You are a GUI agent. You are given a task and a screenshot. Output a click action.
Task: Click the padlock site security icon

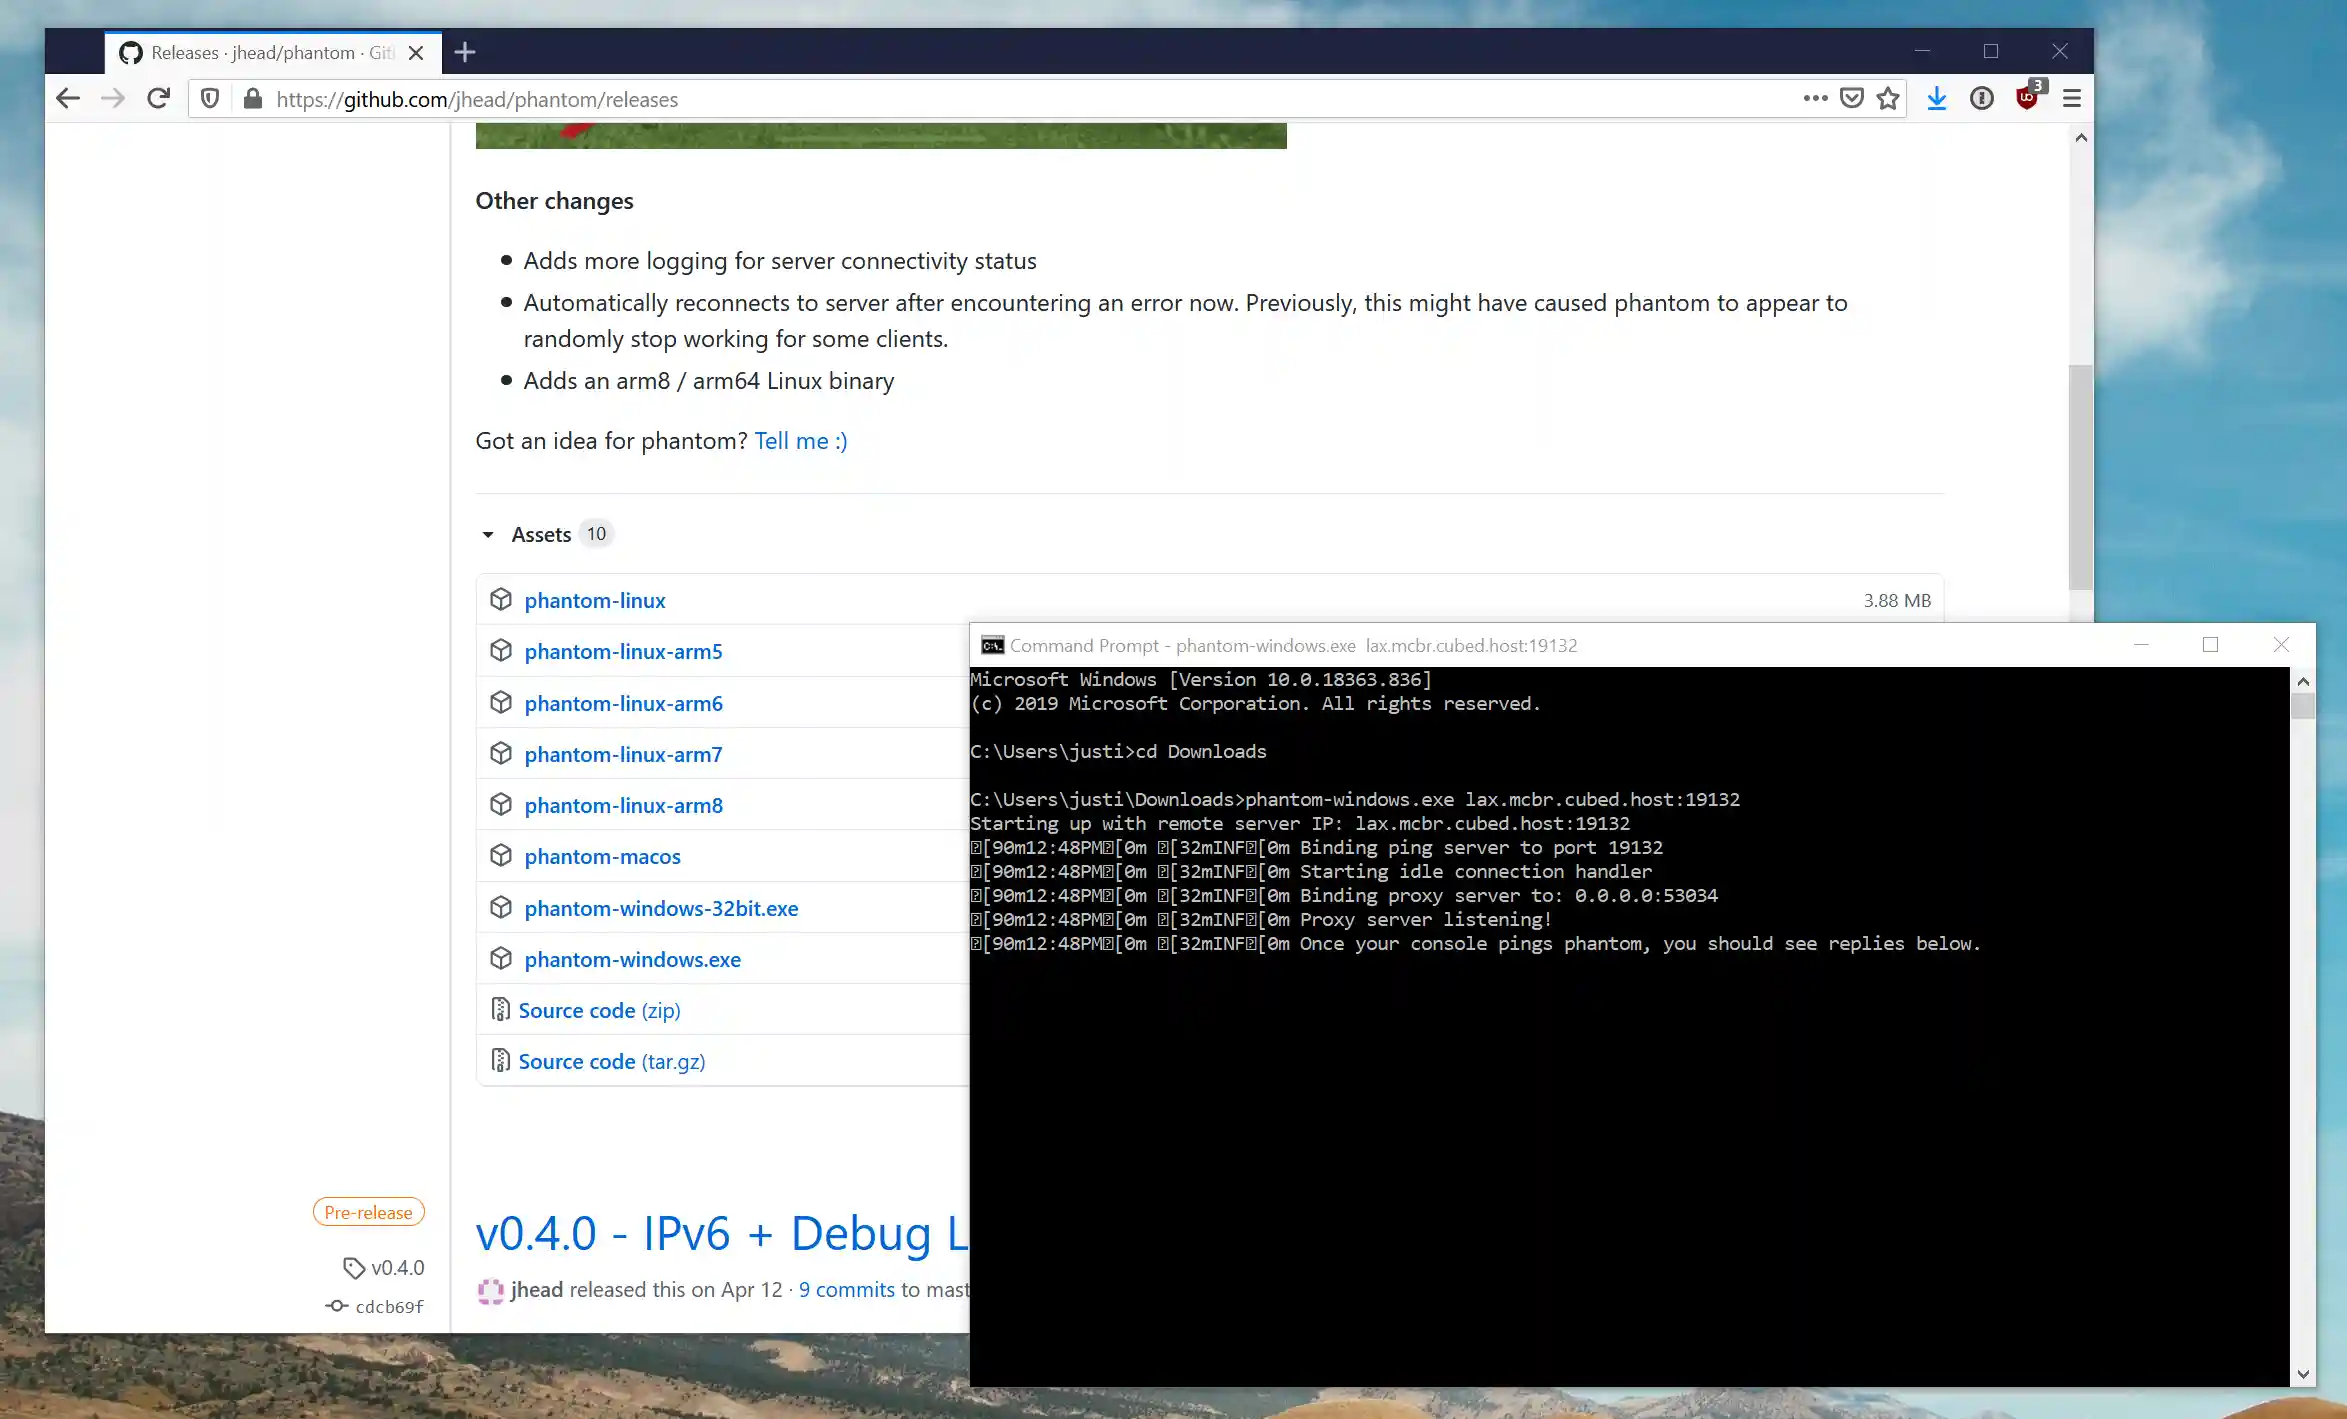coord(253,99)
